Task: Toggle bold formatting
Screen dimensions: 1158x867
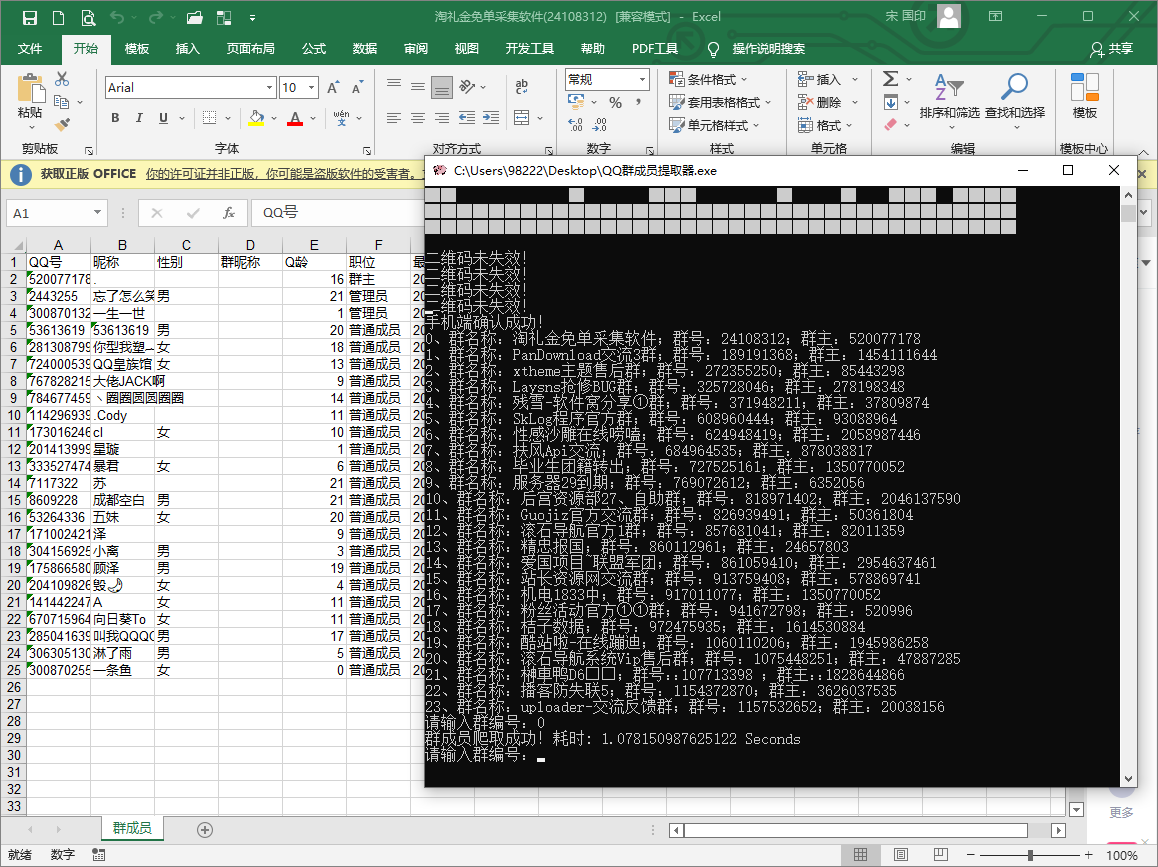Action: [x=115, y=117]
